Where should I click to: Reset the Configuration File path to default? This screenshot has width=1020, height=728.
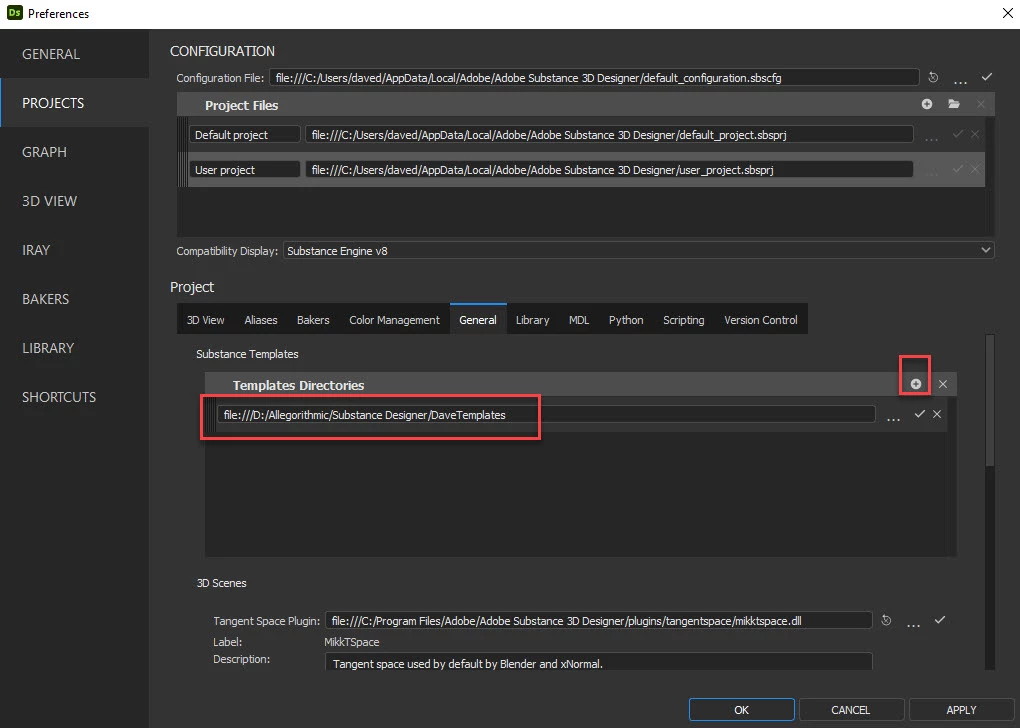(x=933, y=77)
